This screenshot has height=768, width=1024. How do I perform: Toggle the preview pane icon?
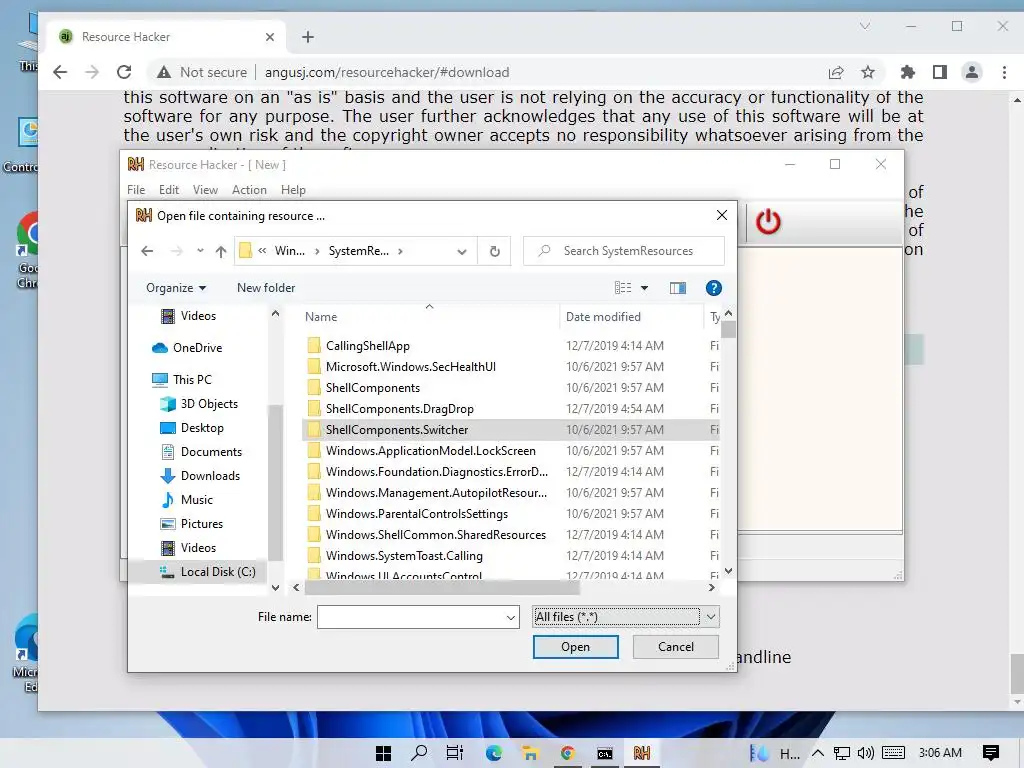point(677,288)
